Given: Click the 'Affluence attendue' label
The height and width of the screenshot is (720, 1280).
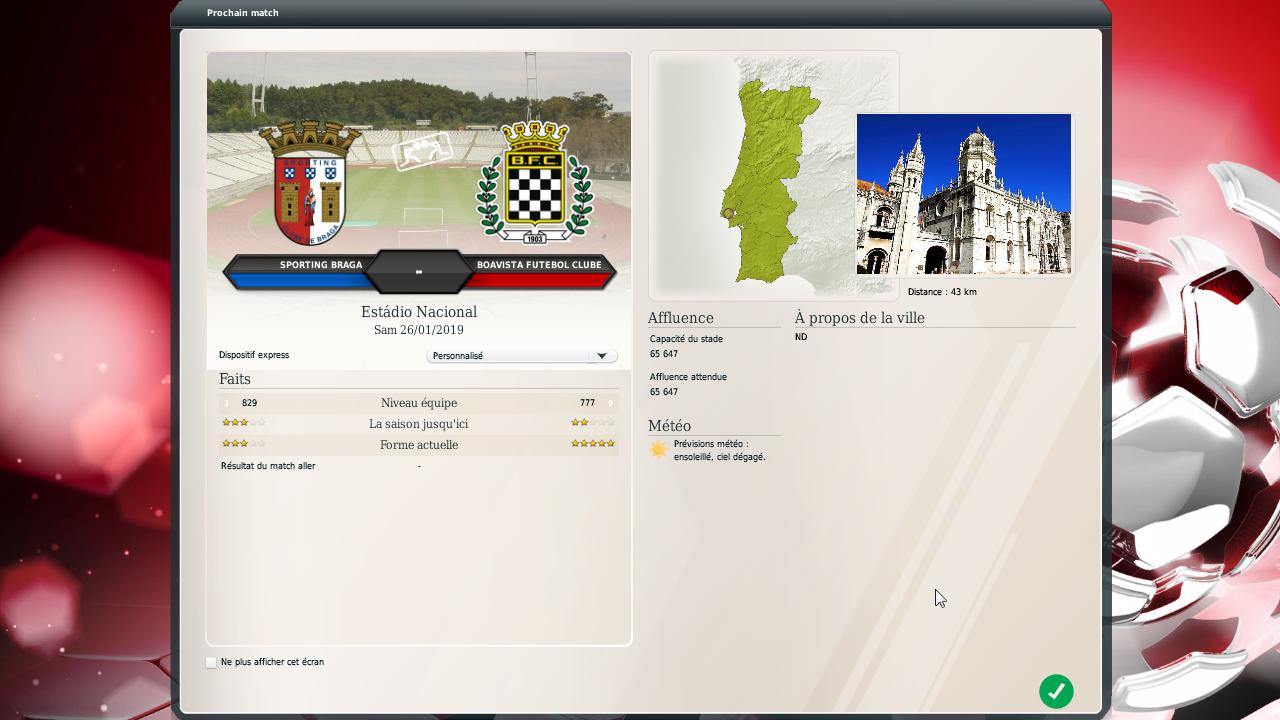Looking at the screenshot, I should pyautogui.click(x=688, y=377).
